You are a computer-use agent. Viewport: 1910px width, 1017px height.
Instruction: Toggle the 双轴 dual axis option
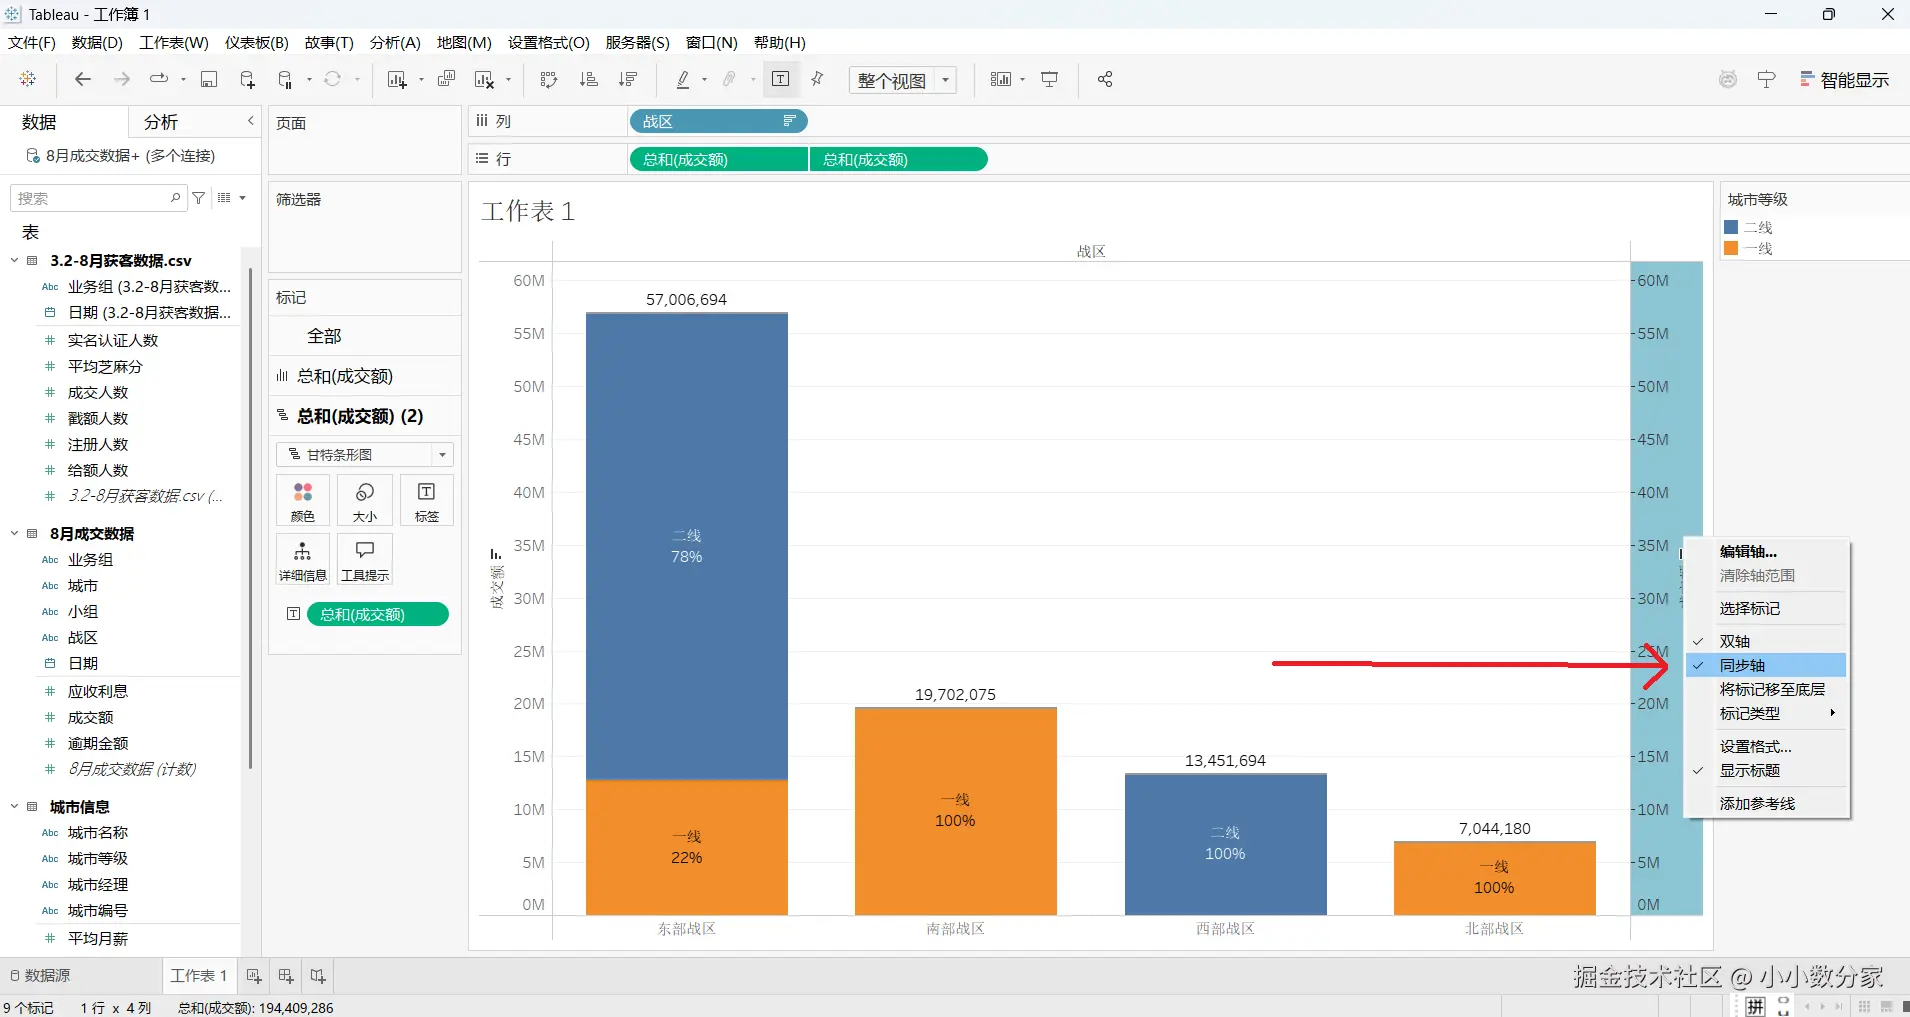pos(1765,641)
